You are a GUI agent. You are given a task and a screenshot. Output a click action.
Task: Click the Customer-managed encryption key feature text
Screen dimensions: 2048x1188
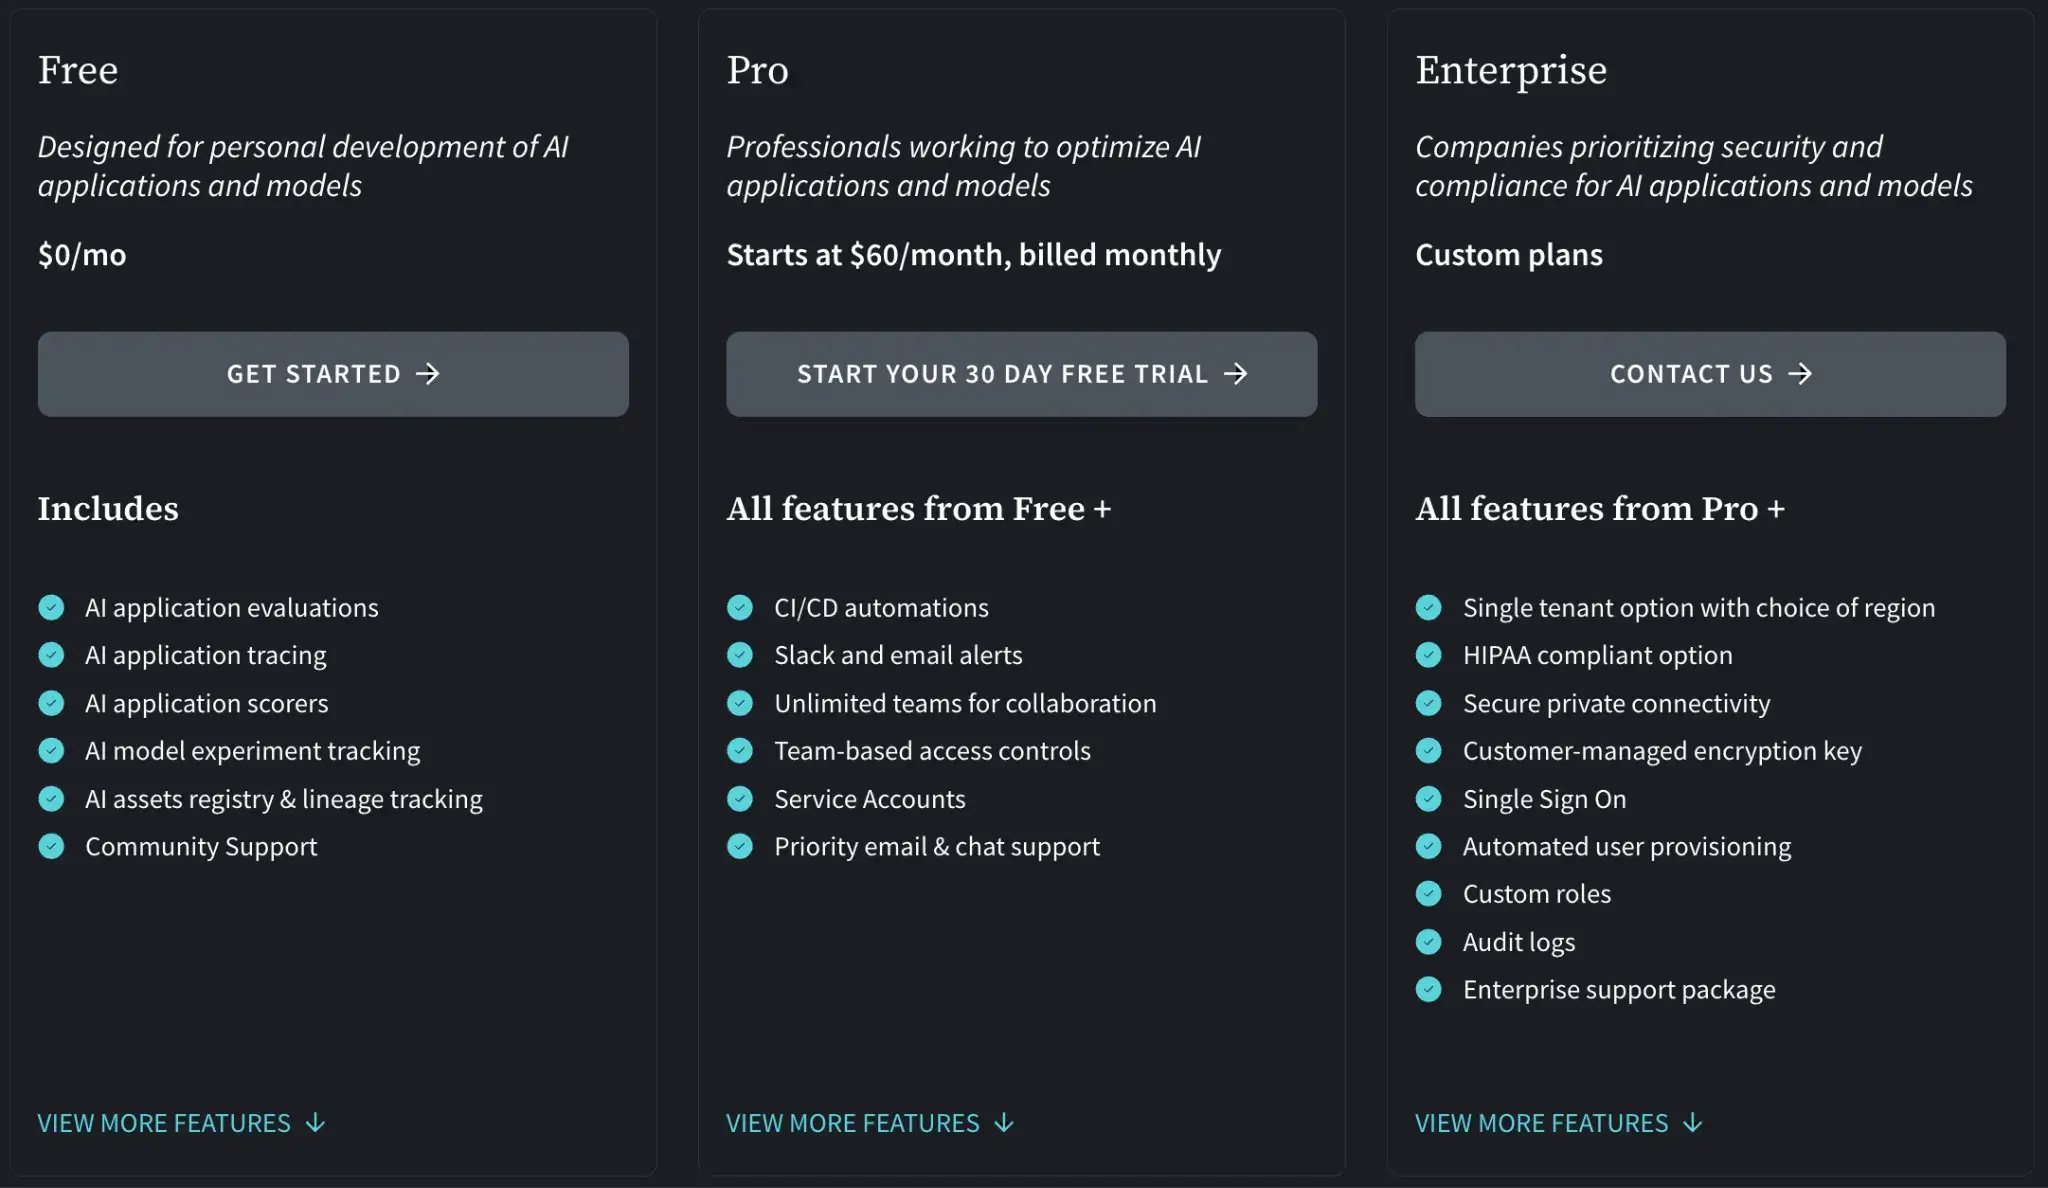click(x=1661, y=751)
